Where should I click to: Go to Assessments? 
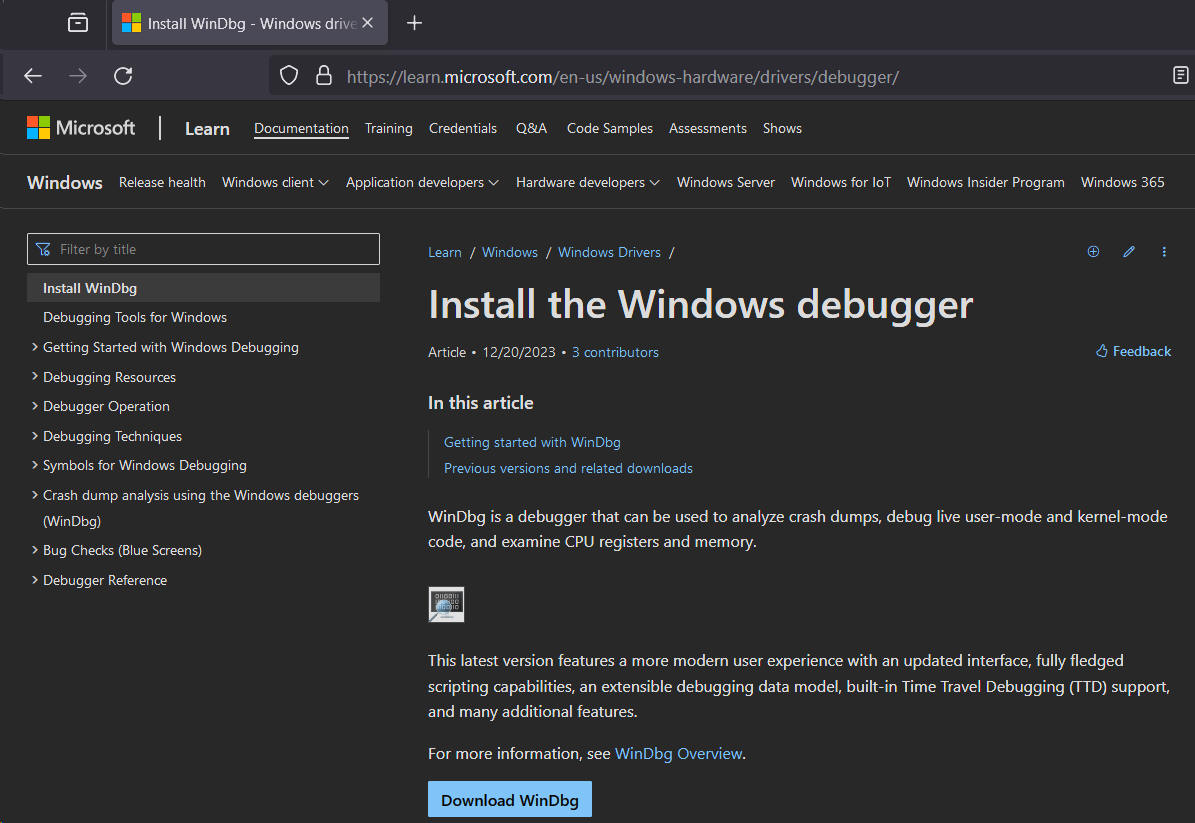point(708,128)
